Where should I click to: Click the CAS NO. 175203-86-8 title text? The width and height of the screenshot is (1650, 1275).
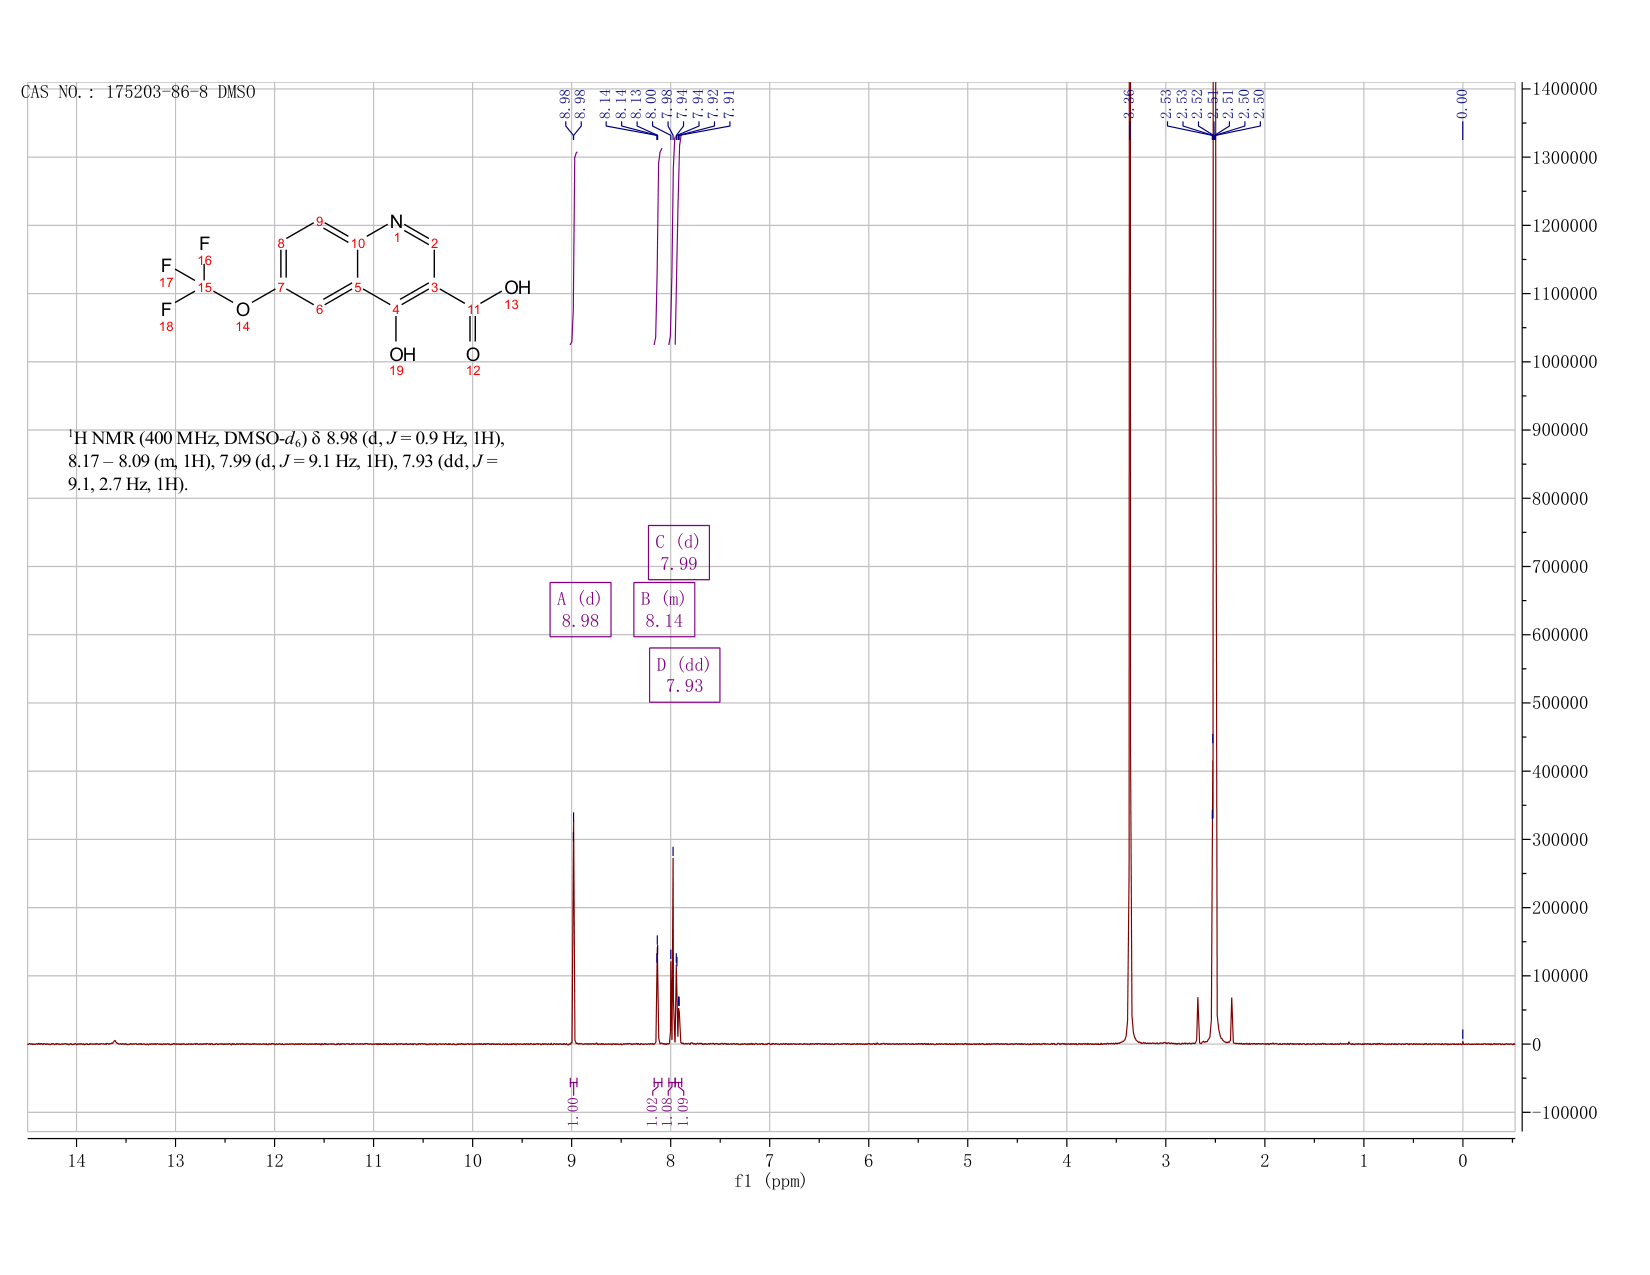coord(138,92)
